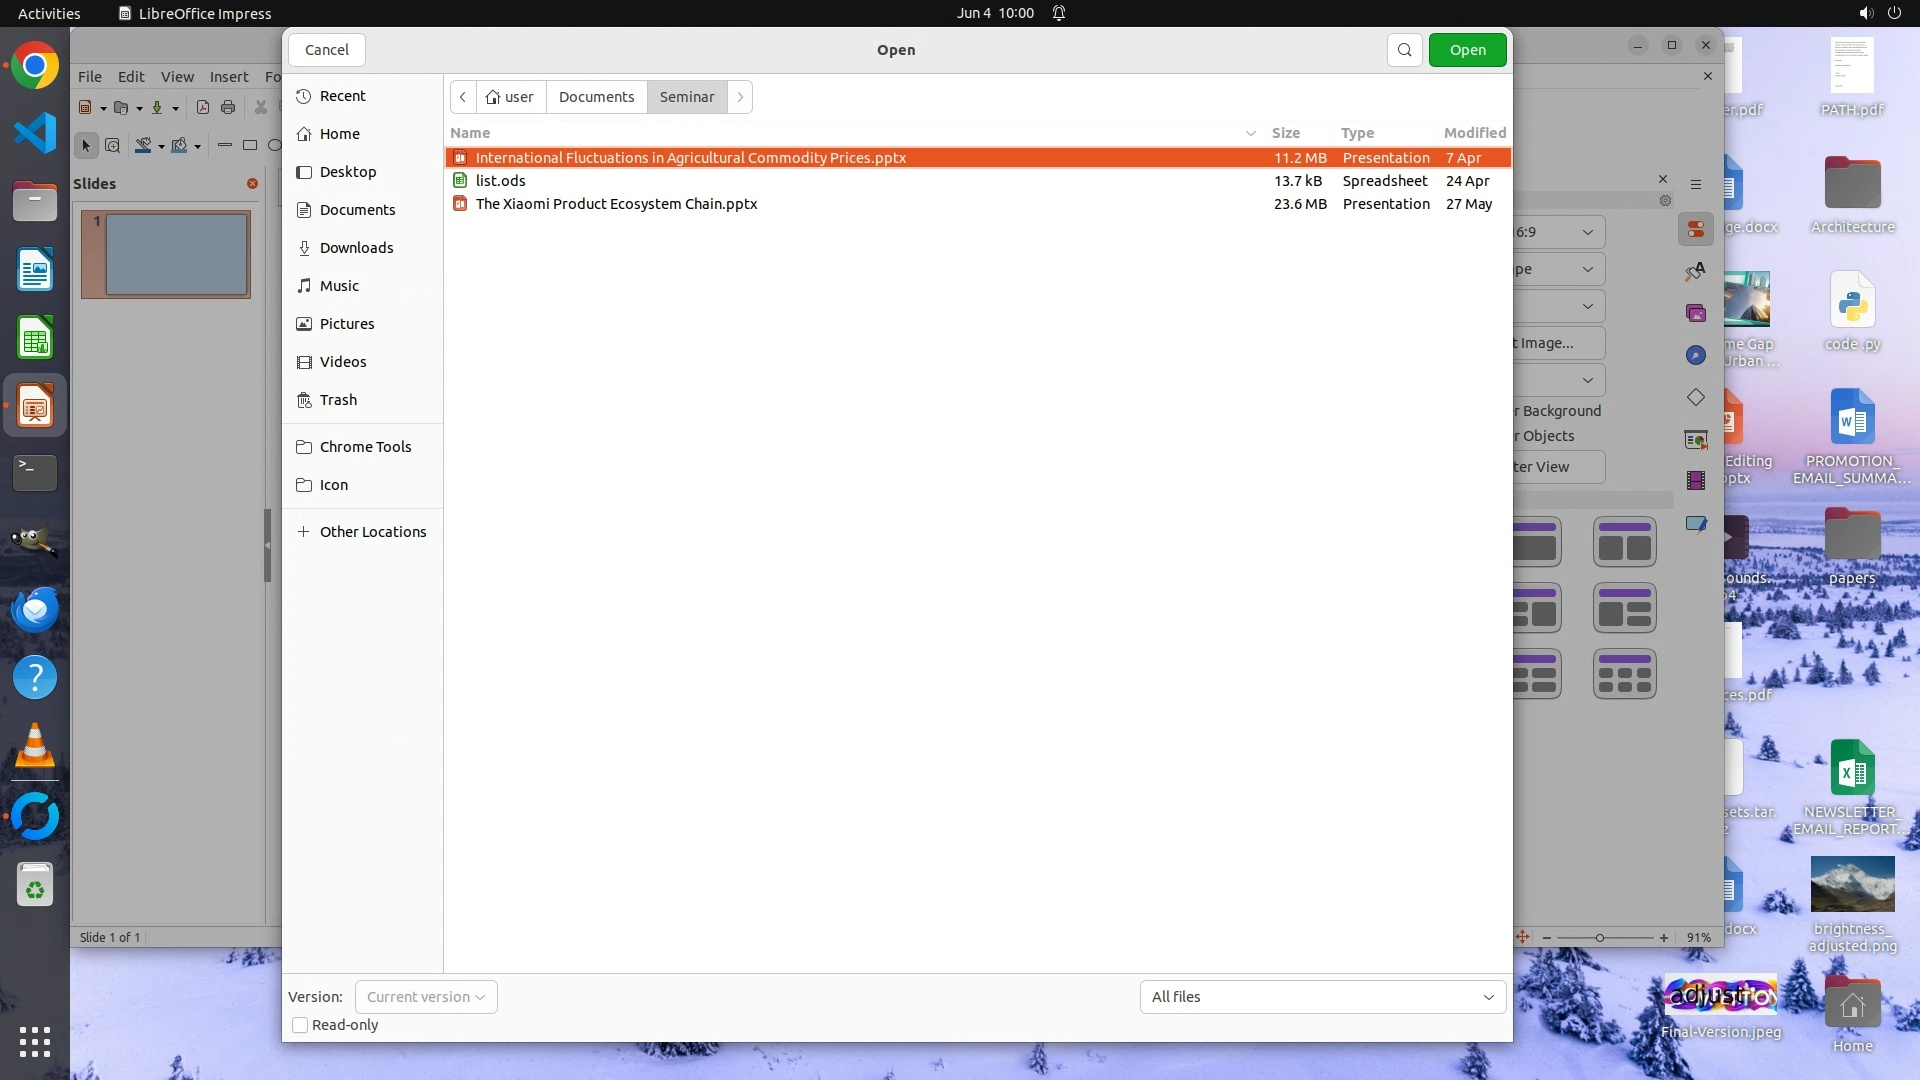
Task: Expand the Current version dropdown
Action: pyautogui.click(x=426, y=997)
